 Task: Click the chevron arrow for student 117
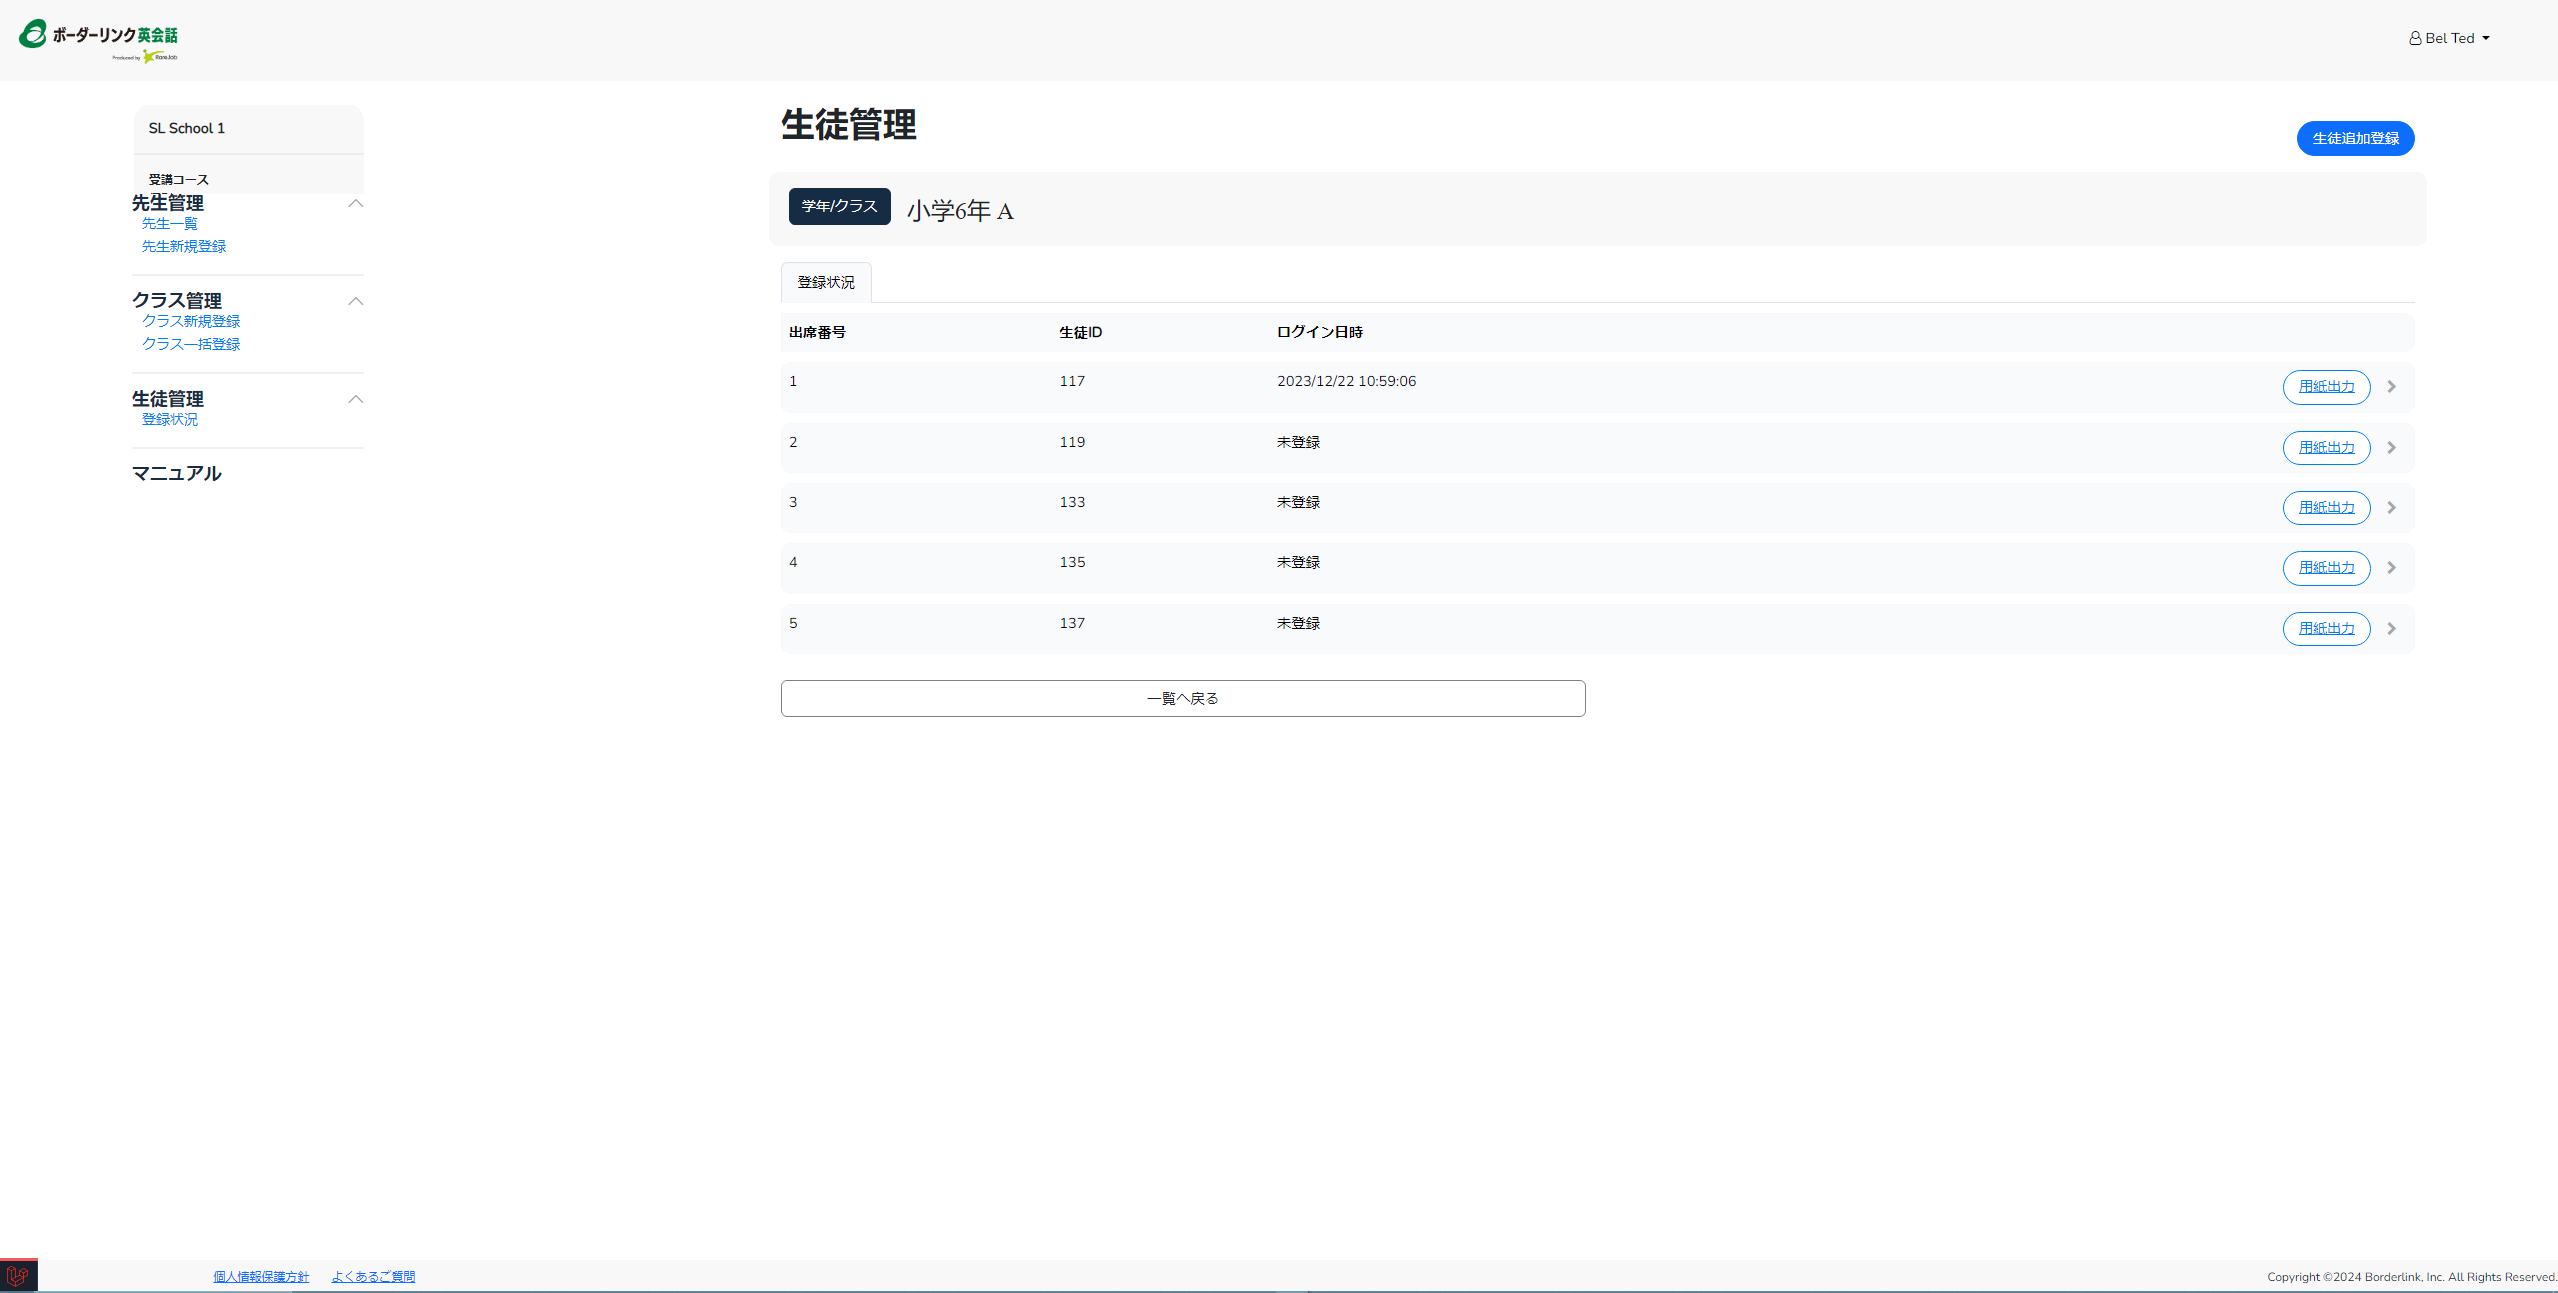pyautogui.click(x=2391, y=387)
